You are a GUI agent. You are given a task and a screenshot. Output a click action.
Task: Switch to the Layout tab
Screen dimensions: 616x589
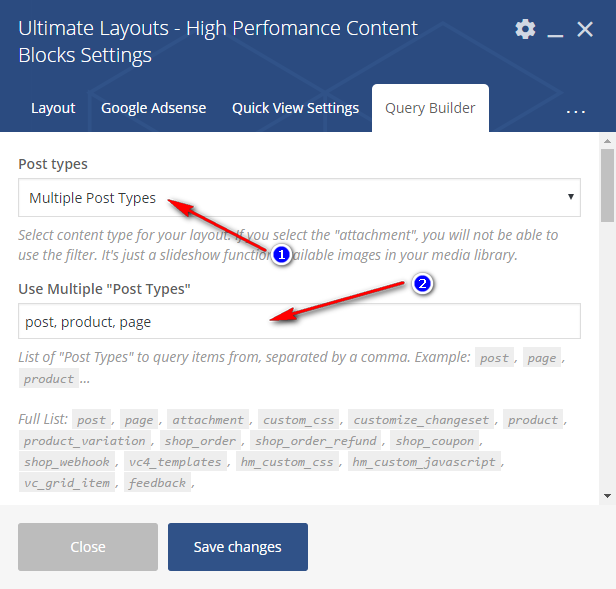pos(53,108)
